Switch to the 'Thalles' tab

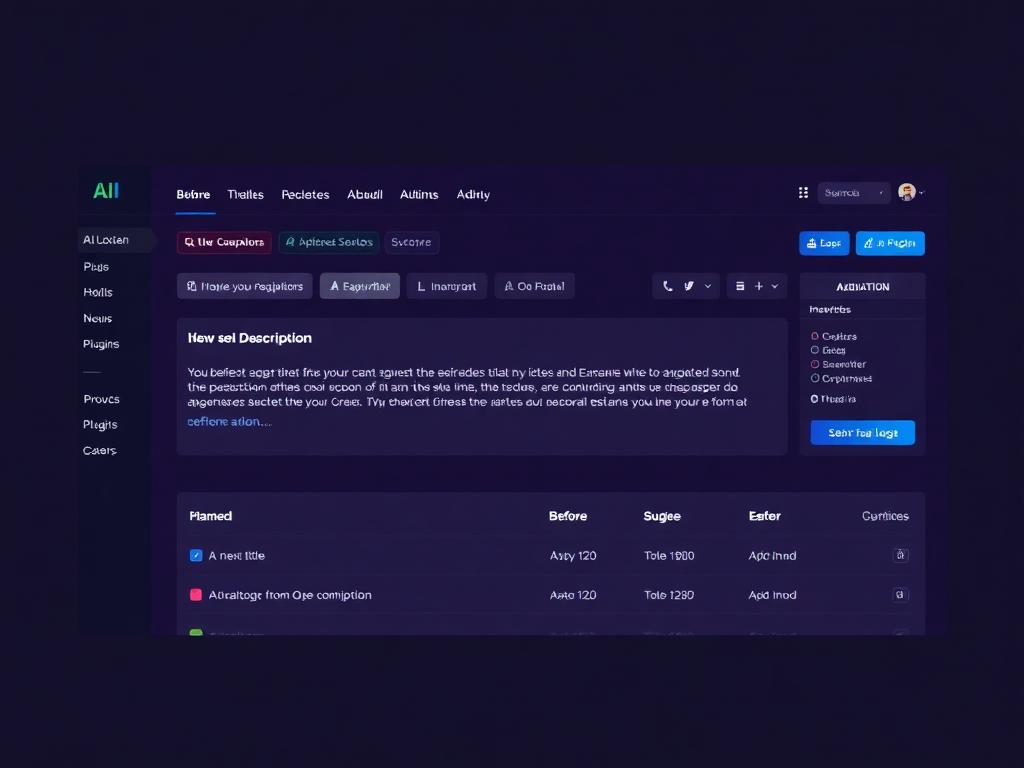coord(245,194)
